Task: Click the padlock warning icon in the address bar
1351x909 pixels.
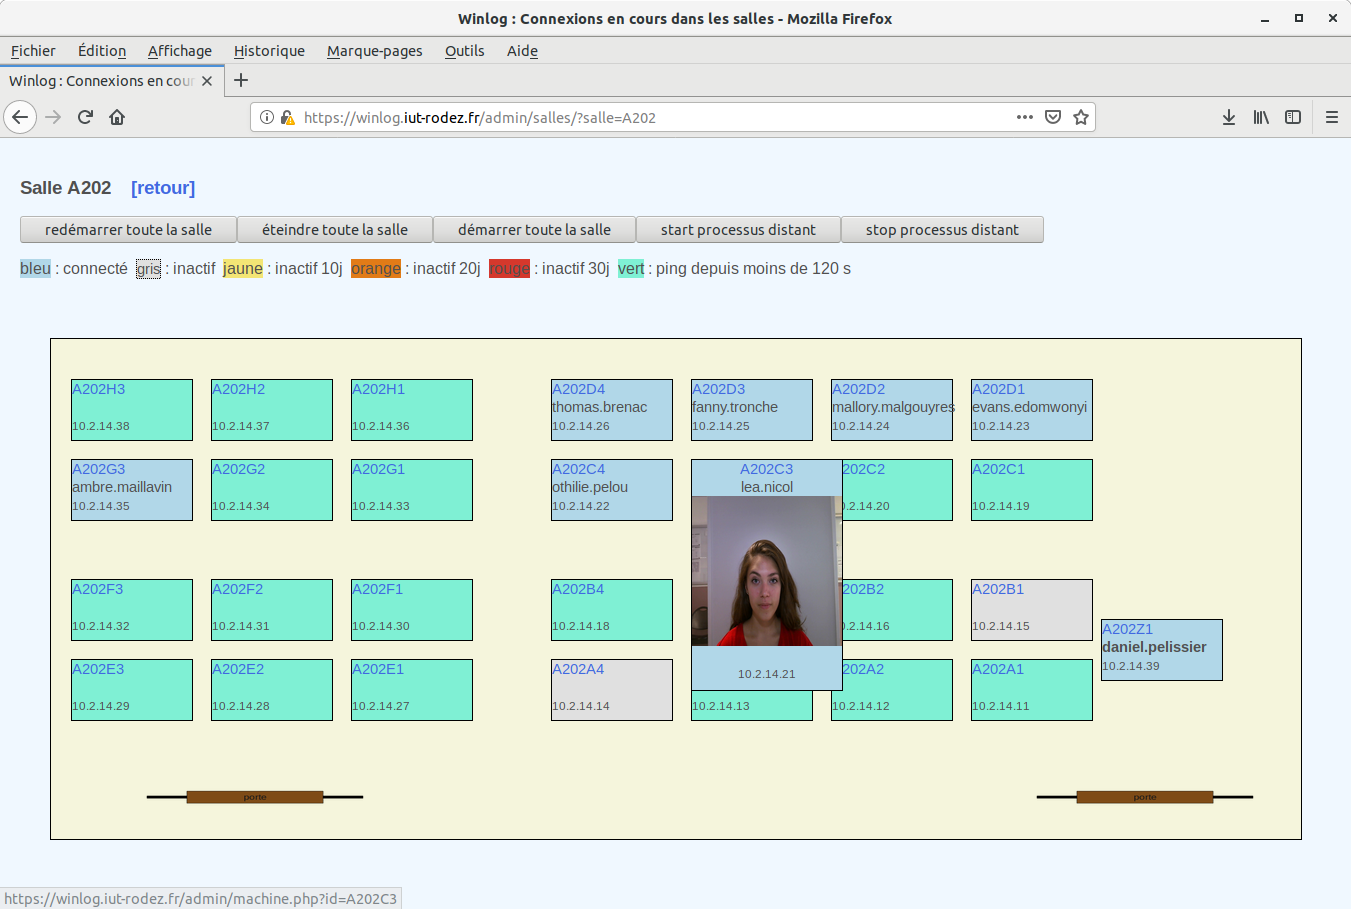Action: coord(288,117)
